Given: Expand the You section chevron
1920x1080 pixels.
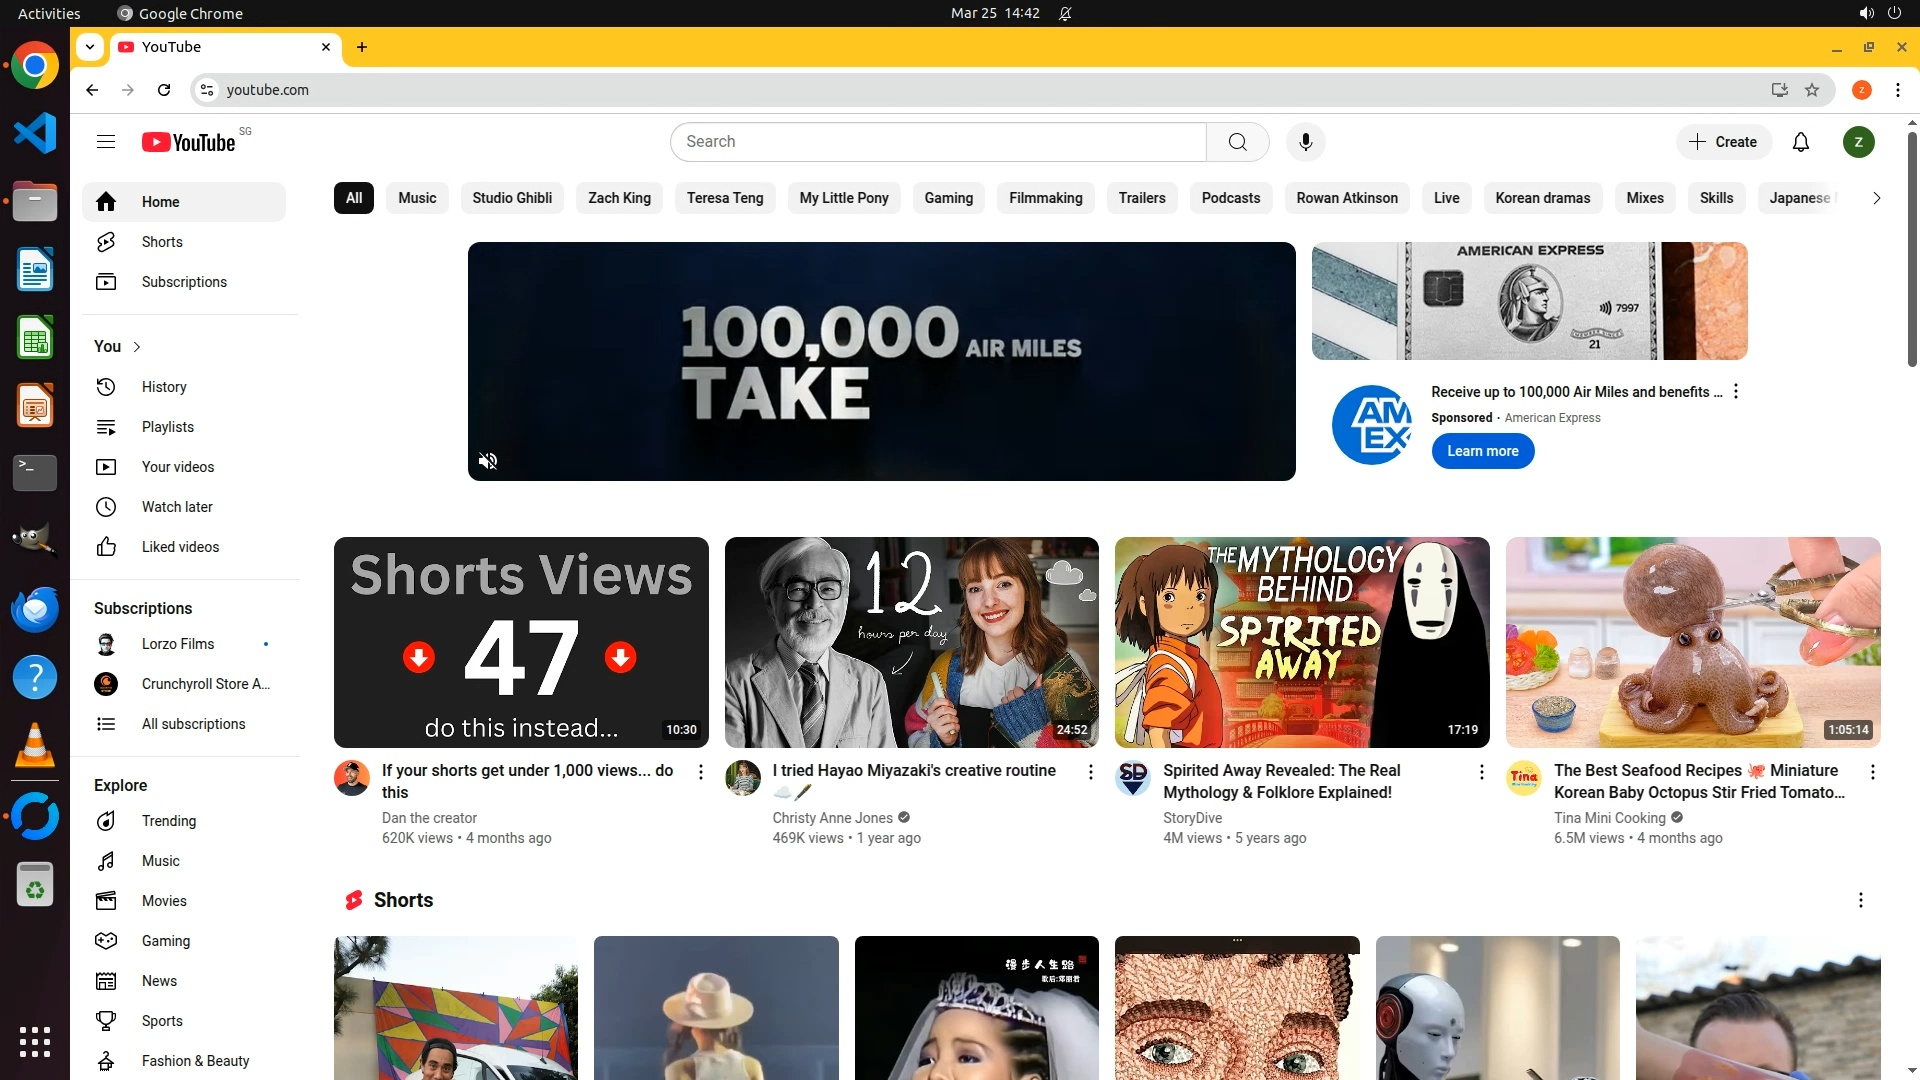Looking at the screenshot, I should tap(137, 347).
